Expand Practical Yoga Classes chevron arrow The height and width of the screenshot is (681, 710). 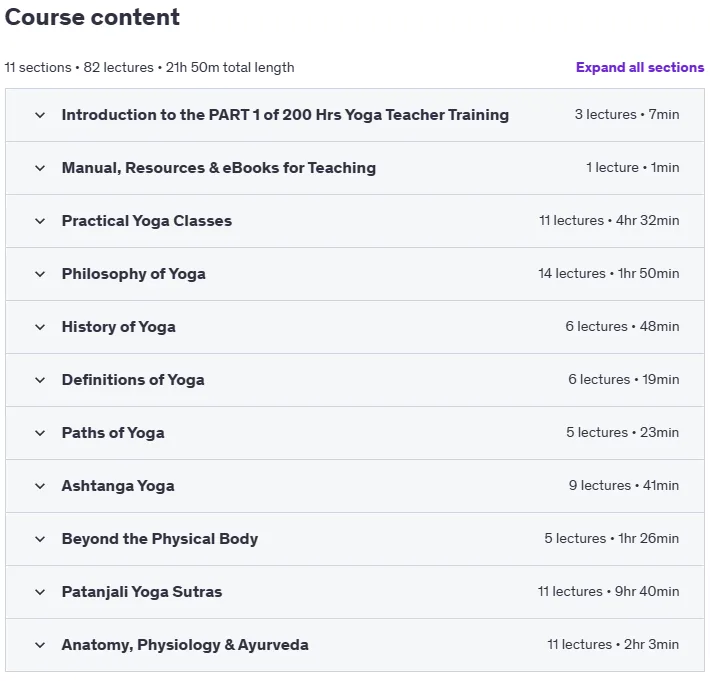(40, 221)
